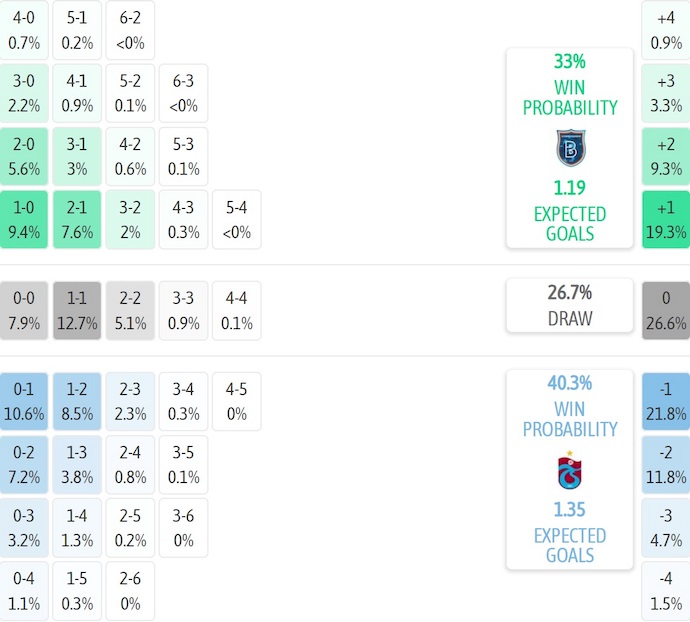Click the -2 goal margin cell at 11.8%
690x622 pixels.
[x=666, y=464]
